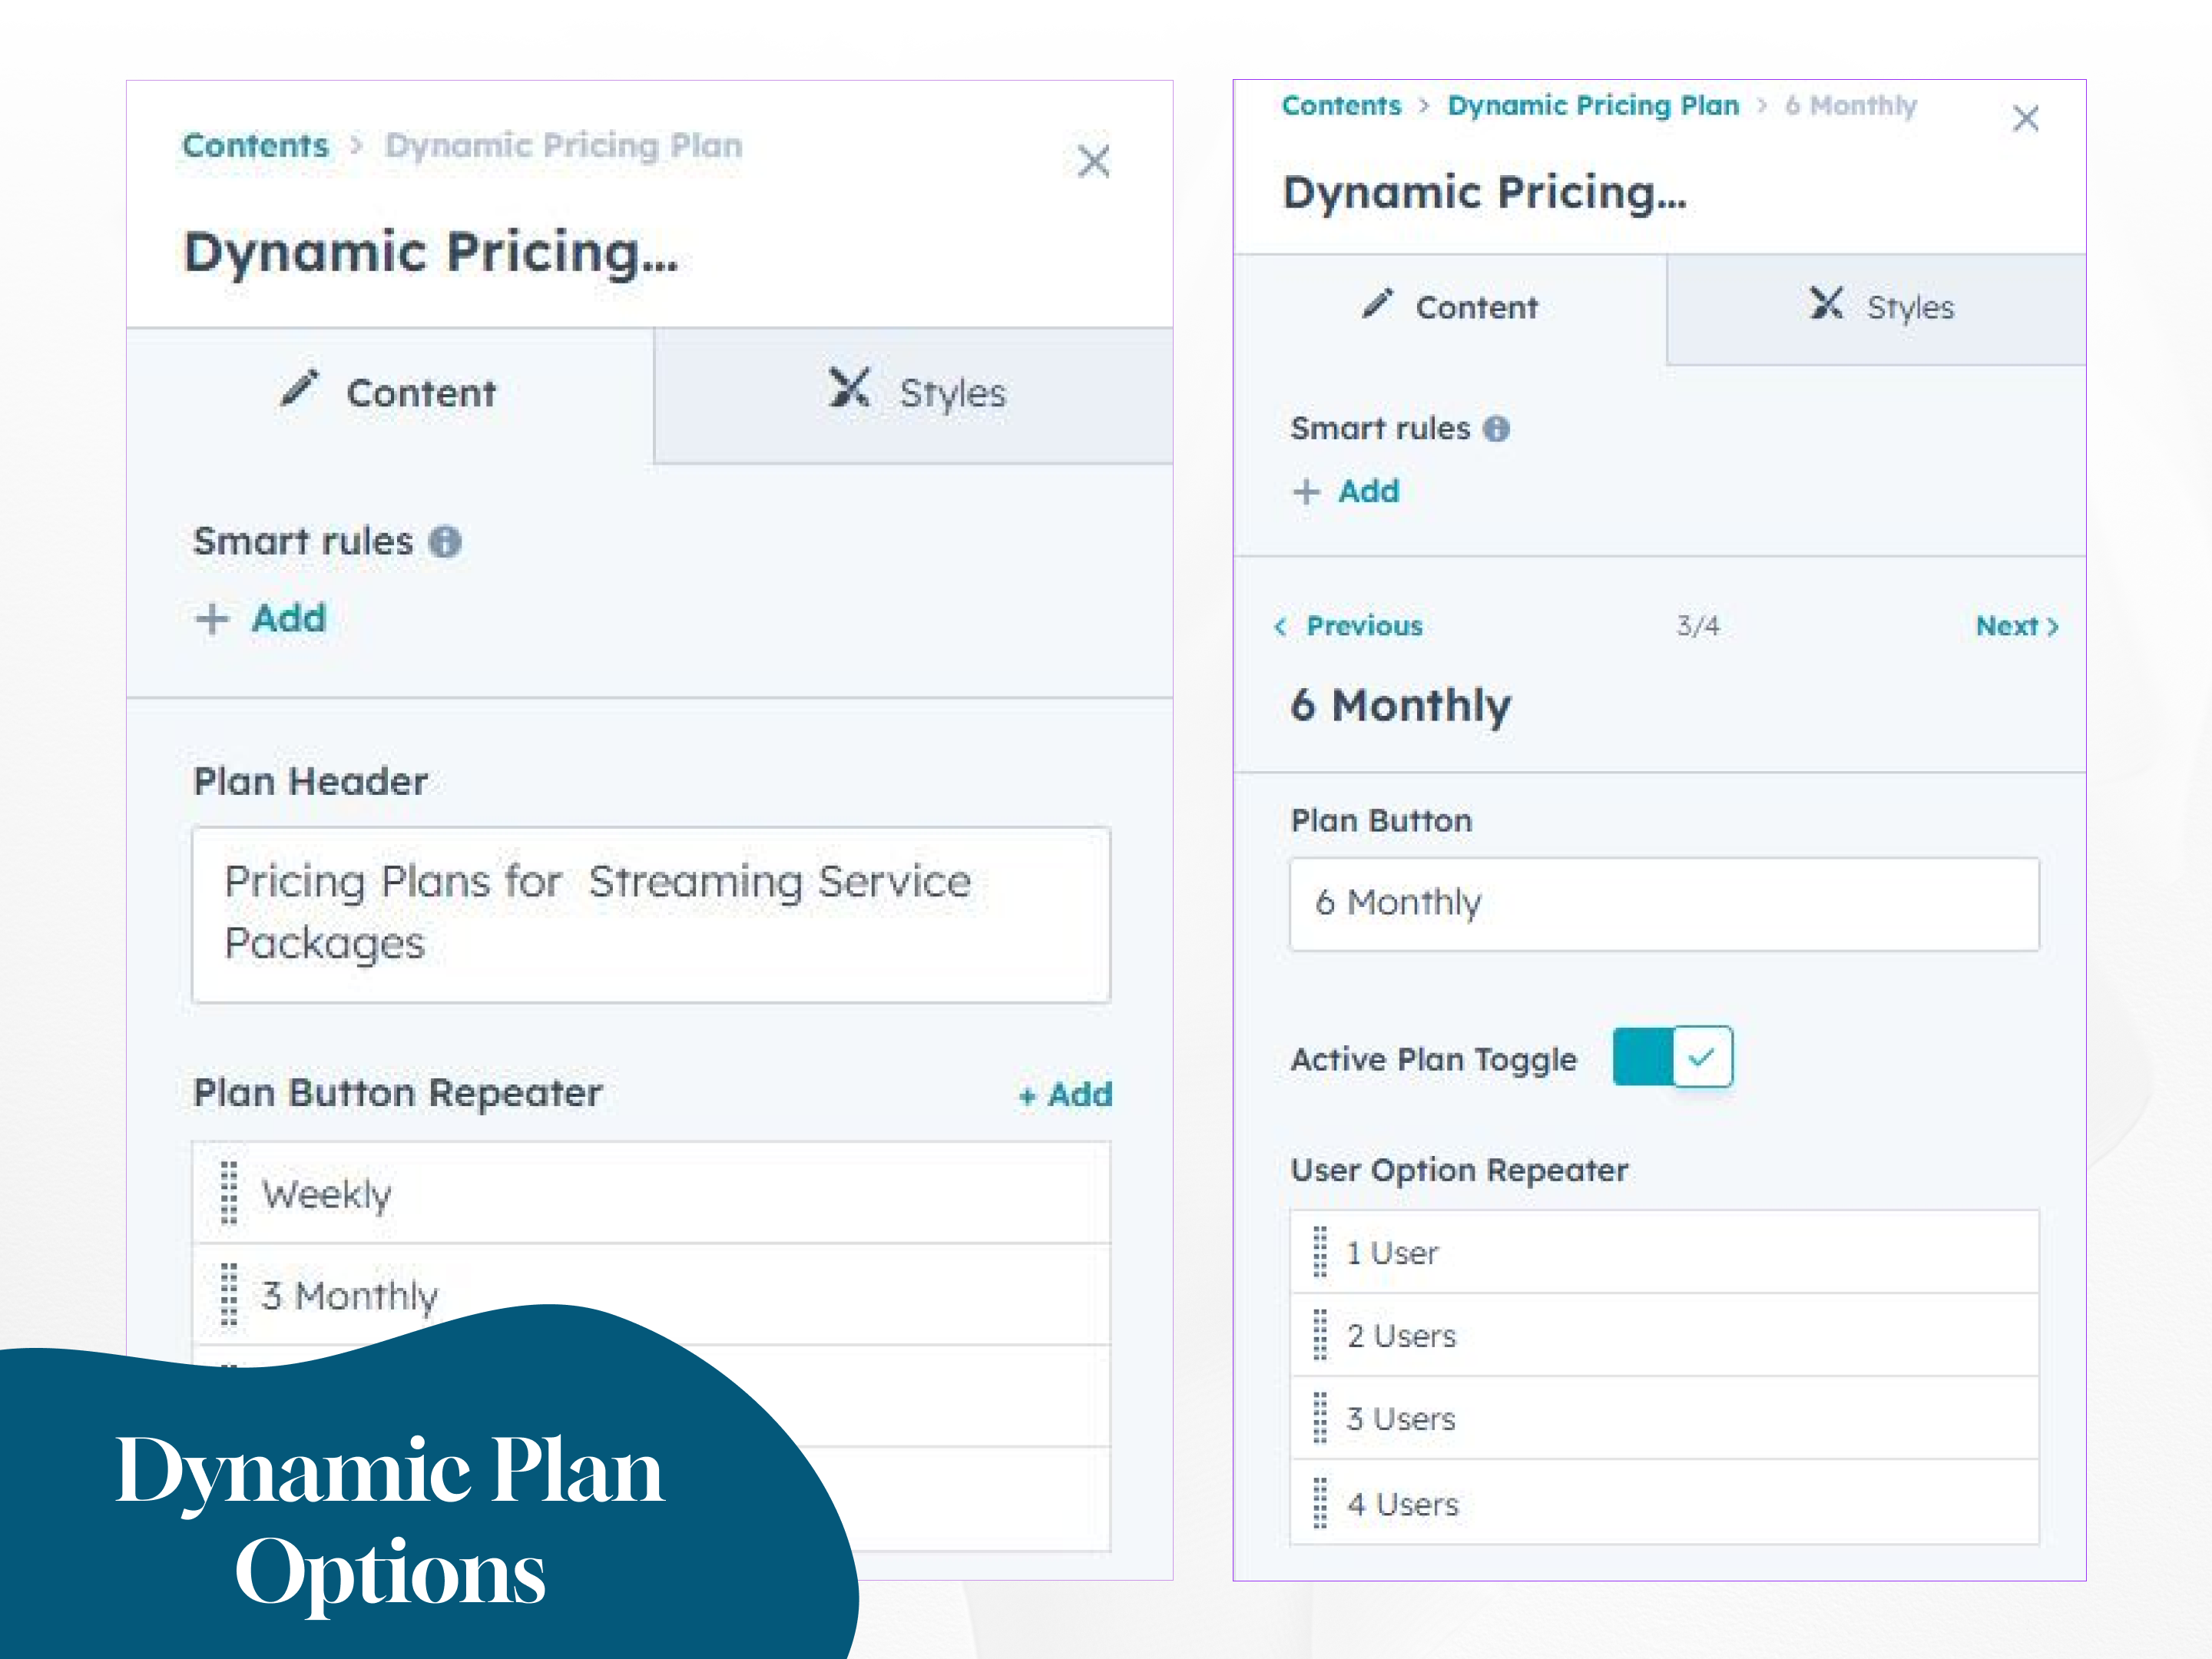Edit the Plan Header text field
The height and width of the screenshot is (1659, 2212).
tap(650, 912)
